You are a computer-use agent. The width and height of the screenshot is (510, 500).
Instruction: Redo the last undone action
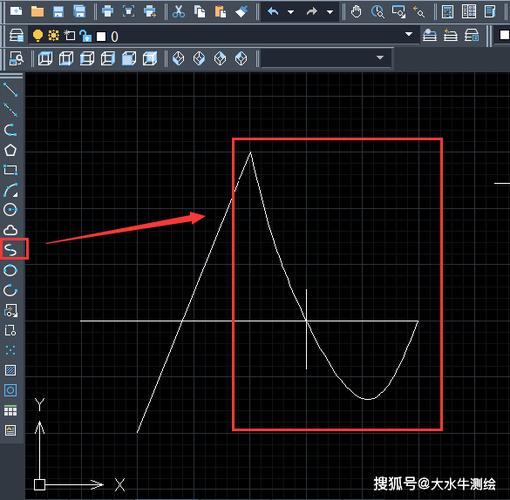click(312, 12)
